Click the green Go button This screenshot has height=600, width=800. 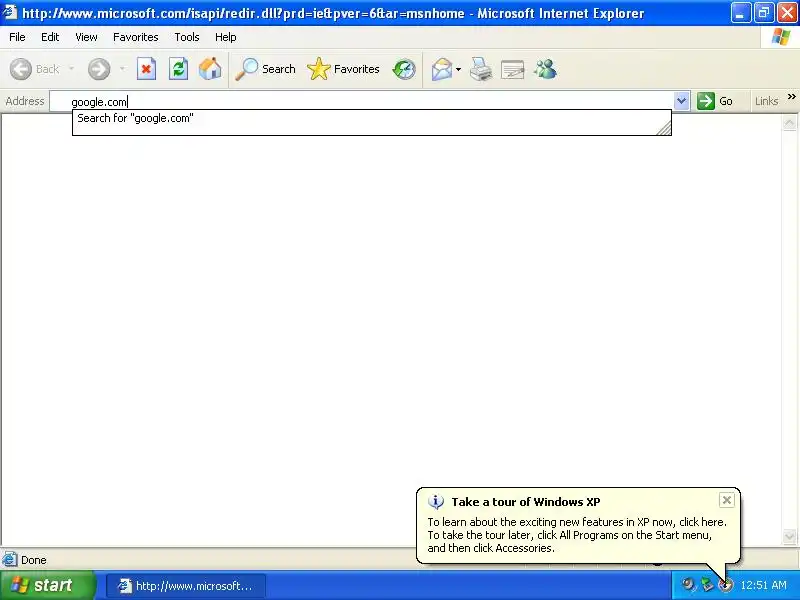click(715, 101)
